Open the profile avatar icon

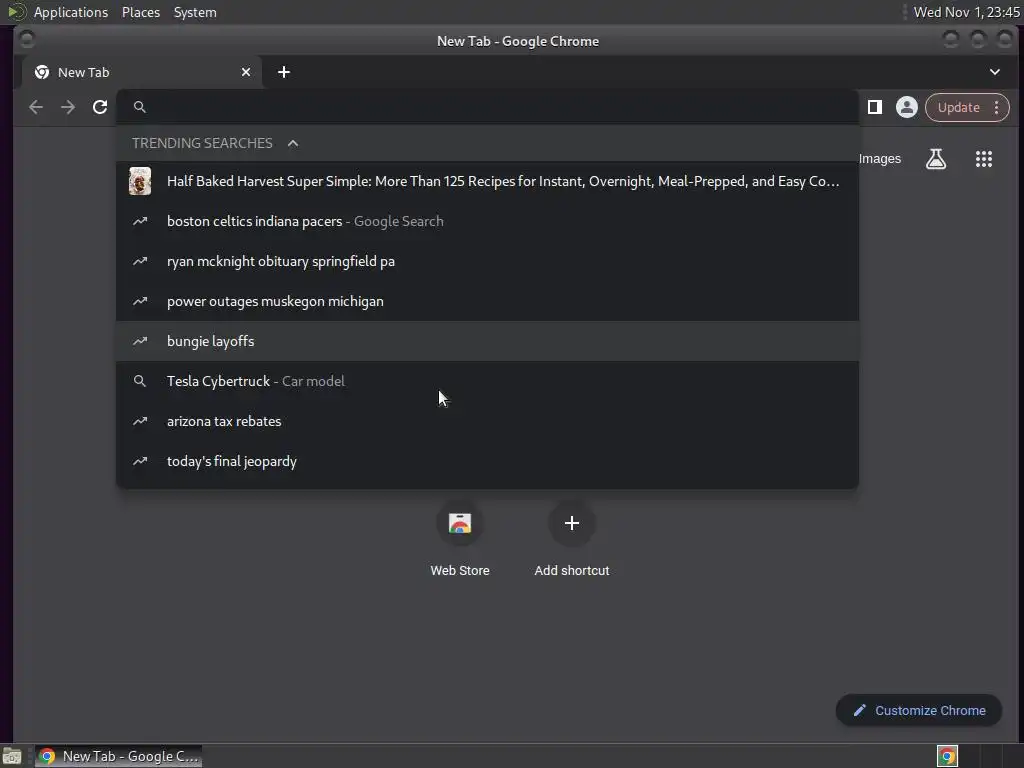906,107
